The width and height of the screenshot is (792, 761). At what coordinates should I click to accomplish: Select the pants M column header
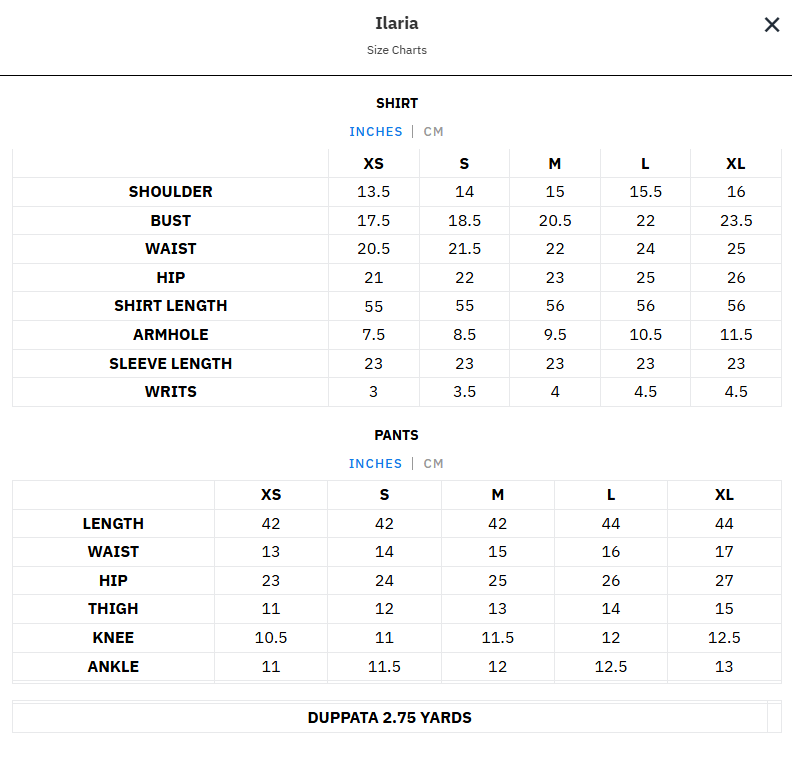(x=498, y=495)
